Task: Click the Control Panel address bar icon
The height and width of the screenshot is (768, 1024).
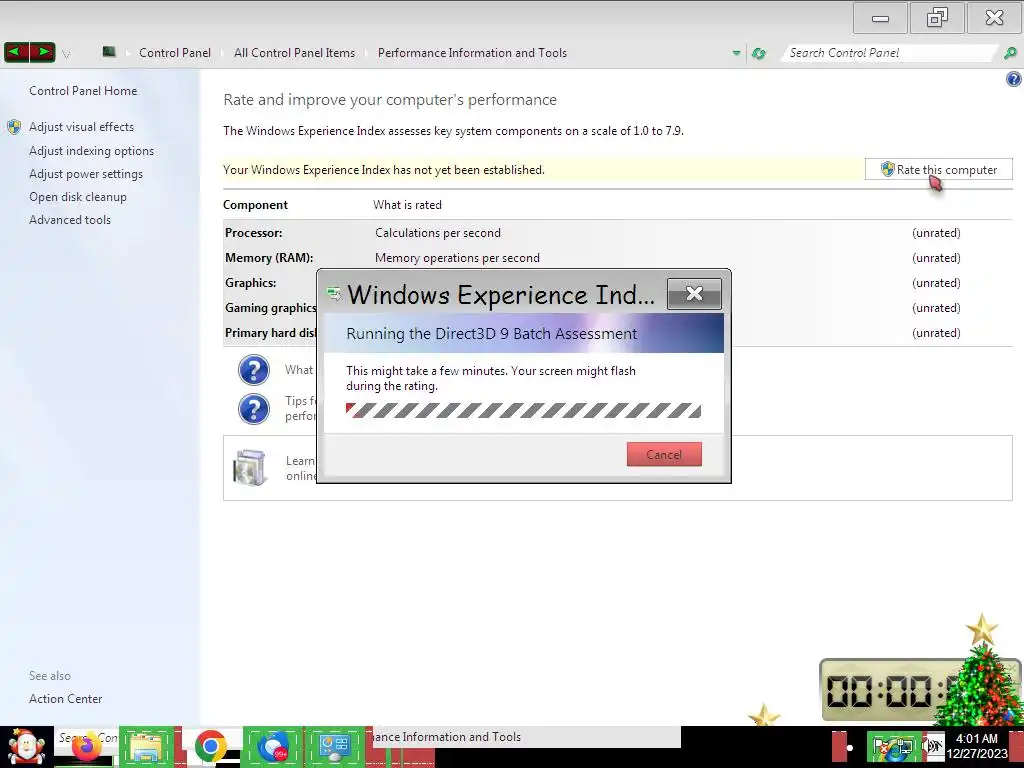Action: [109, 52]
